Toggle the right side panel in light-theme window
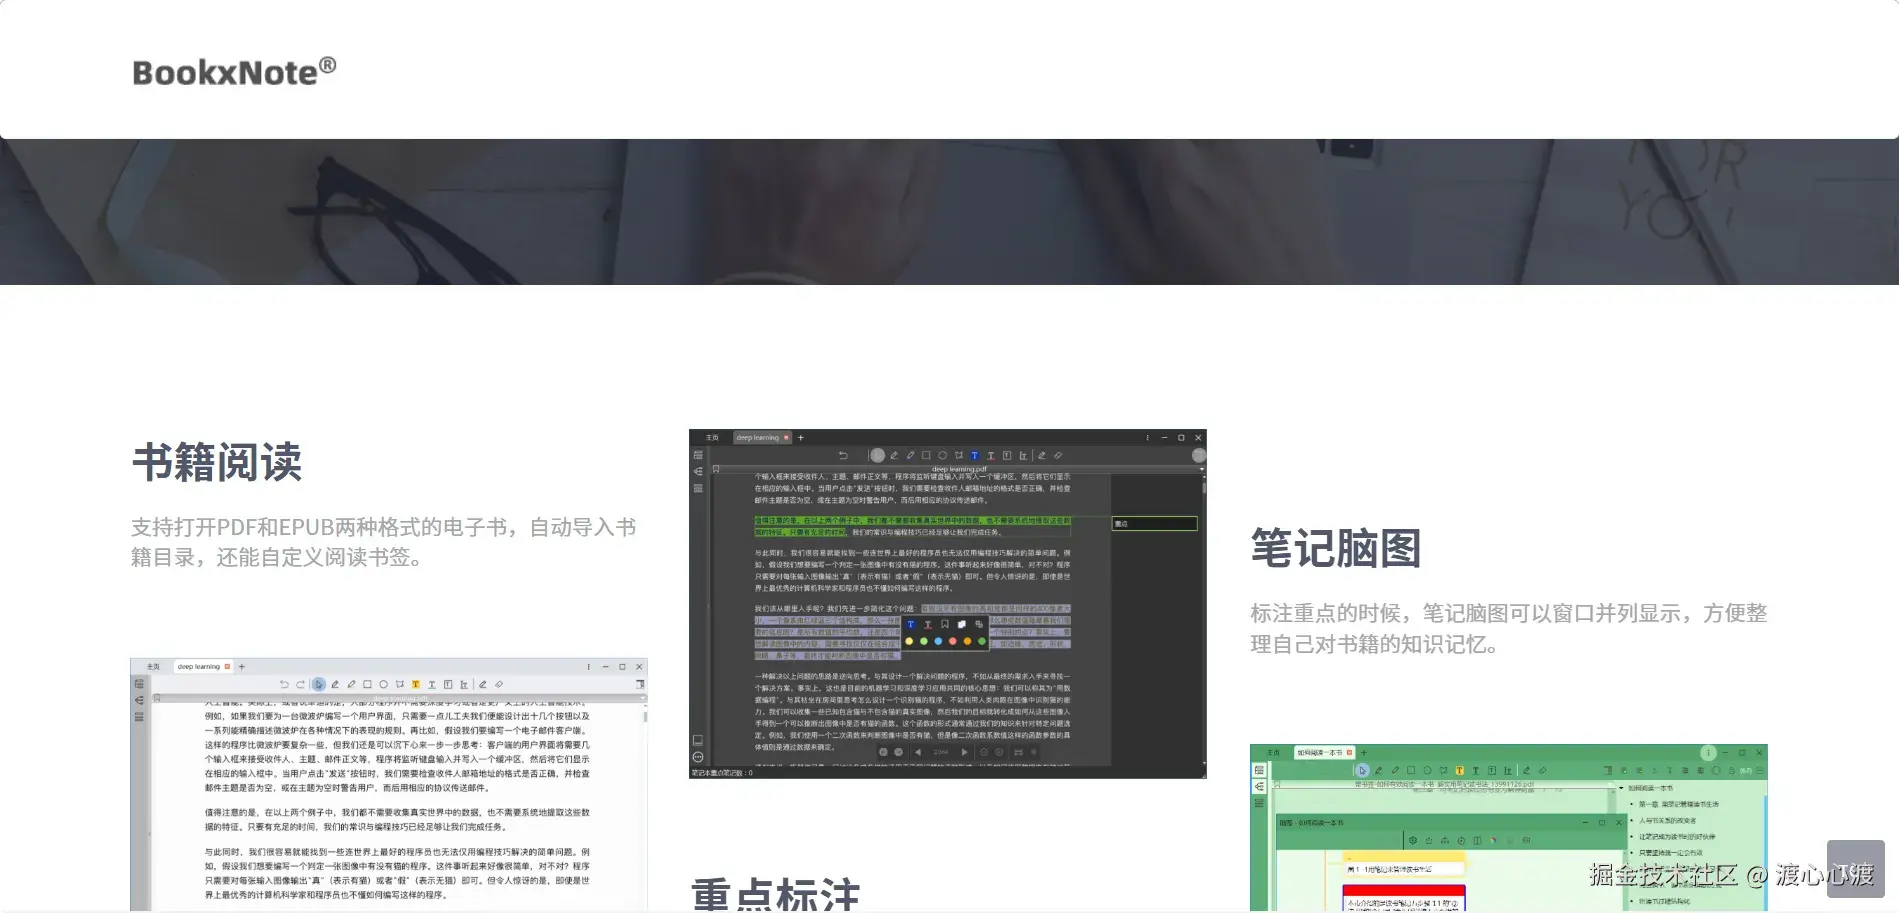 (x=639, y=685)
